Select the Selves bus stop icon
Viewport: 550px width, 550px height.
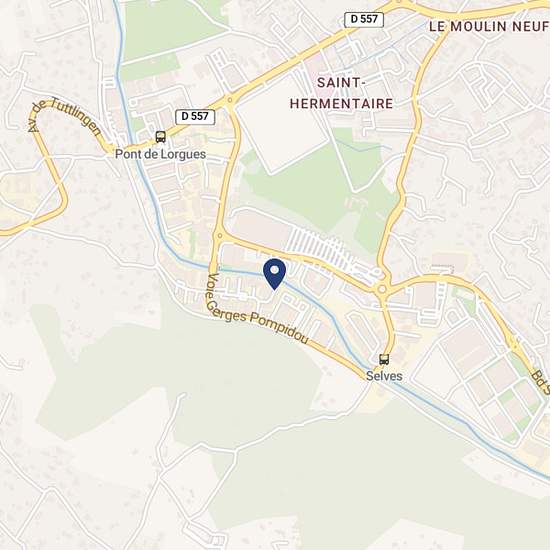coord(384,360)
